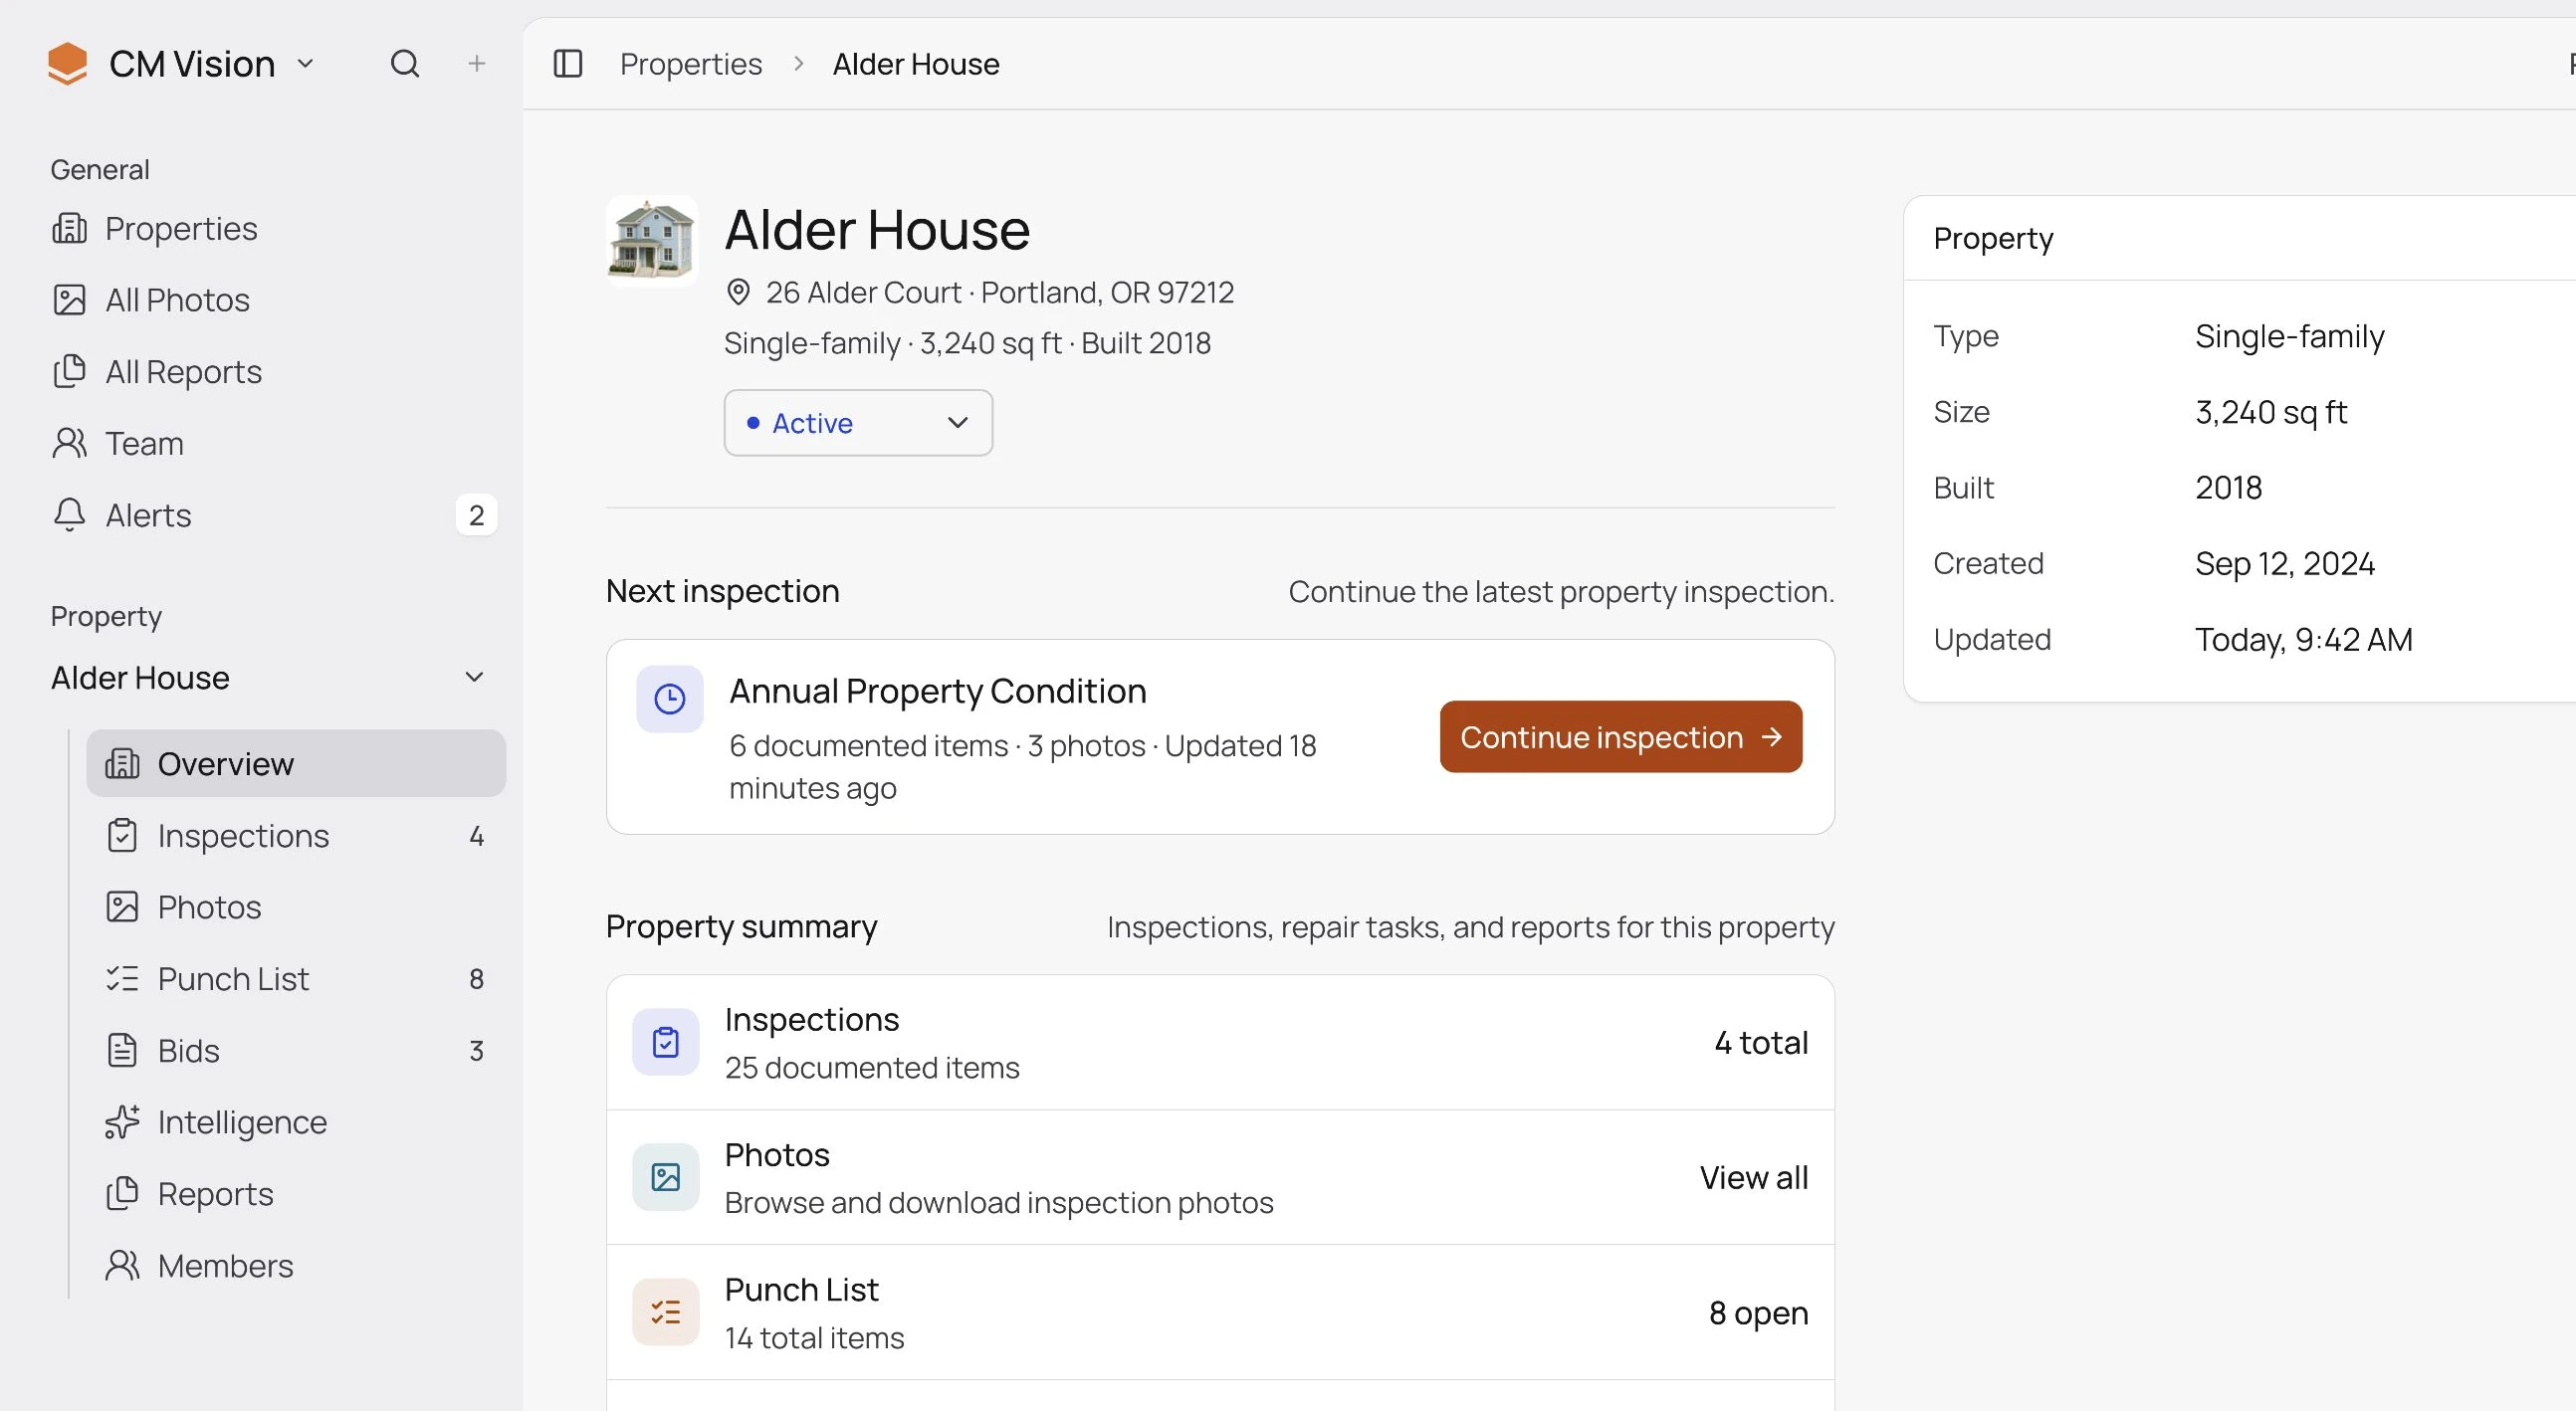
Task: Click the Alerts bell icon
Action: coord(70,515)
